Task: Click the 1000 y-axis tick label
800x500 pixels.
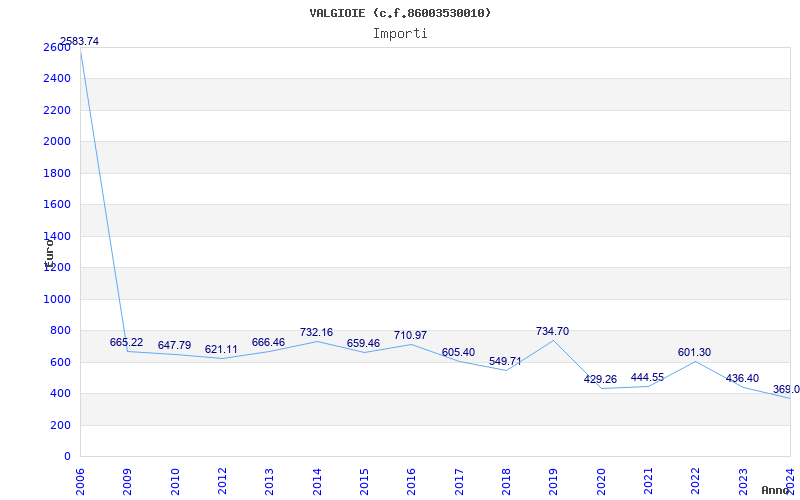Action: pos(57,299)
